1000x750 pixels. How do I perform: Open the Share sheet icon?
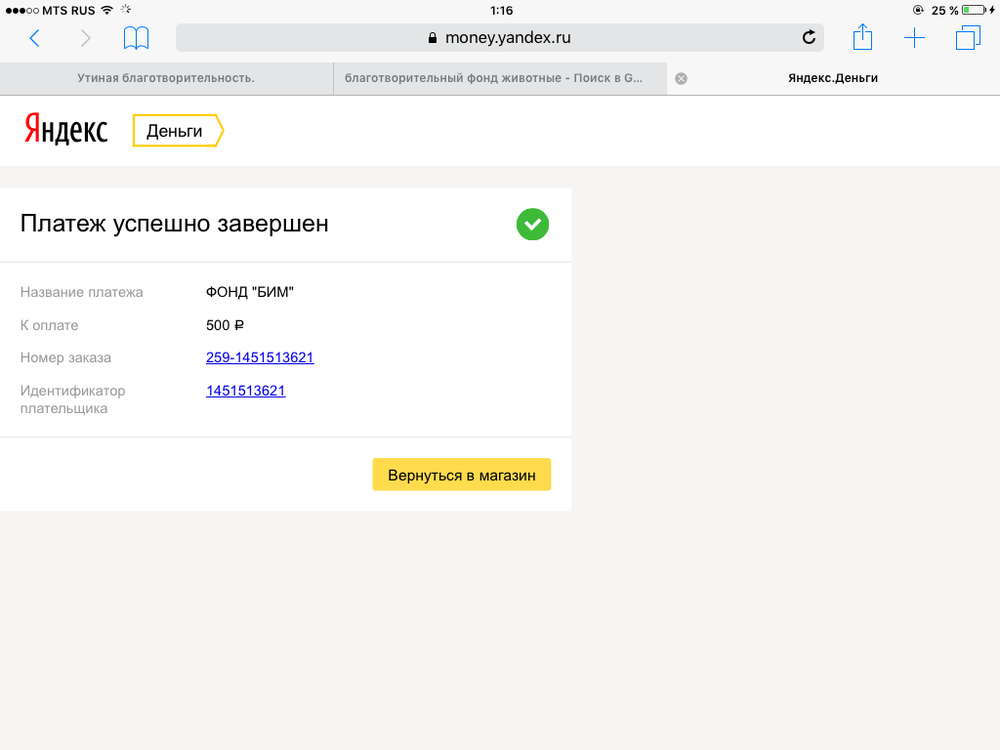pyautogui.click(x=862, y=38)
